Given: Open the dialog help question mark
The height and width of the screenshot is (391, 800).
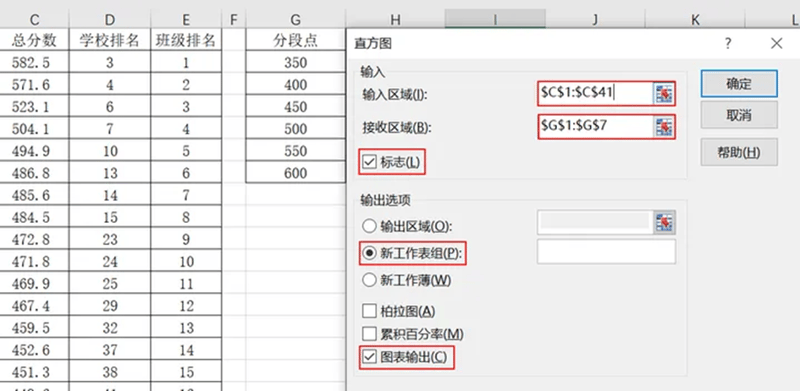Looking at the screenshot, I should click(x=728, y=44).
